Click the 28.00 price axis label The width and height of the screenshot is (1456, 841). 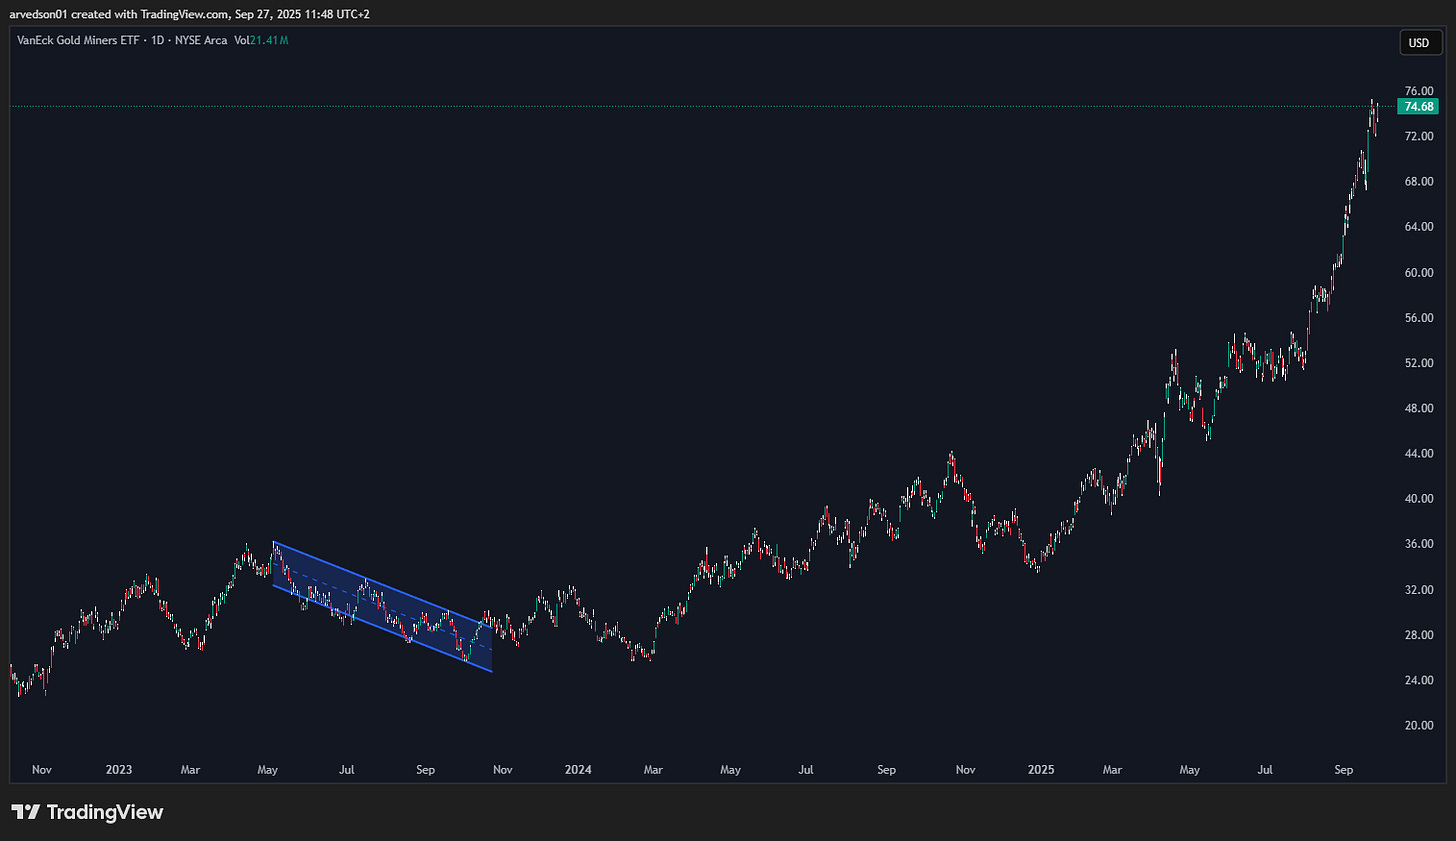1419,635
